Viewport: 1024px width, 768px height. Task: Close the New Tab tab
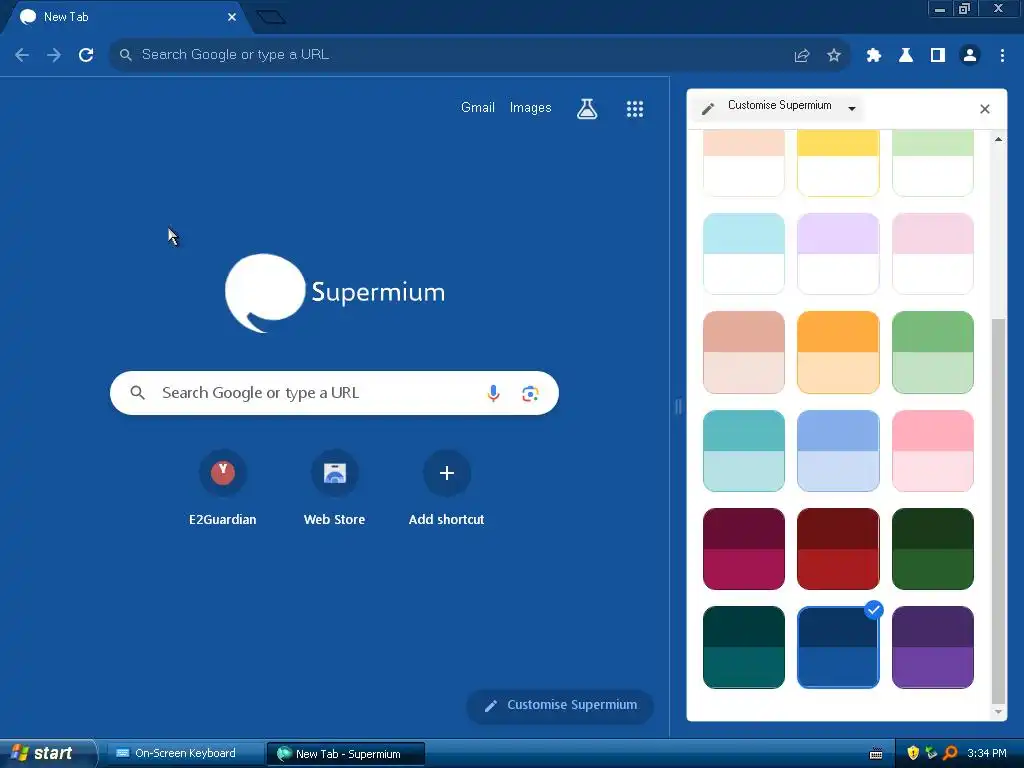coord(232,17)
